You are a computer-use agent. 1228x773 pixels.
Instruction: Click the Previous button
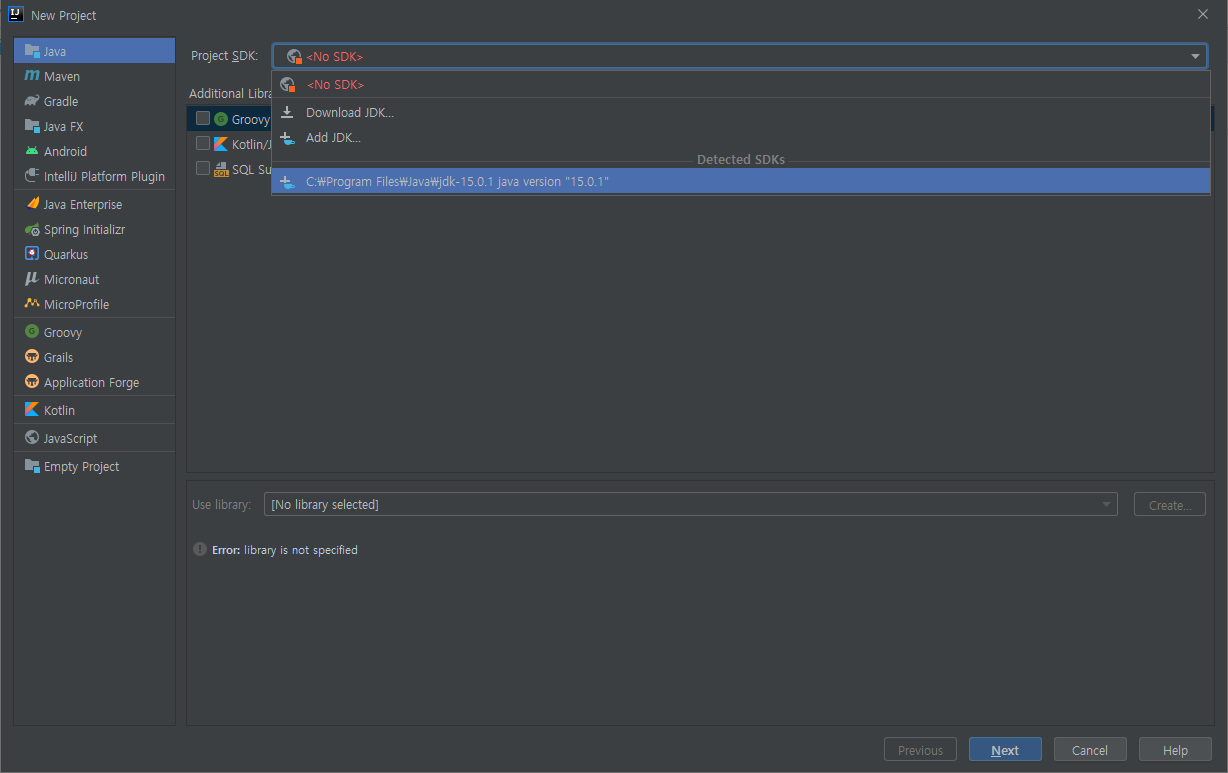coord(920,750)
